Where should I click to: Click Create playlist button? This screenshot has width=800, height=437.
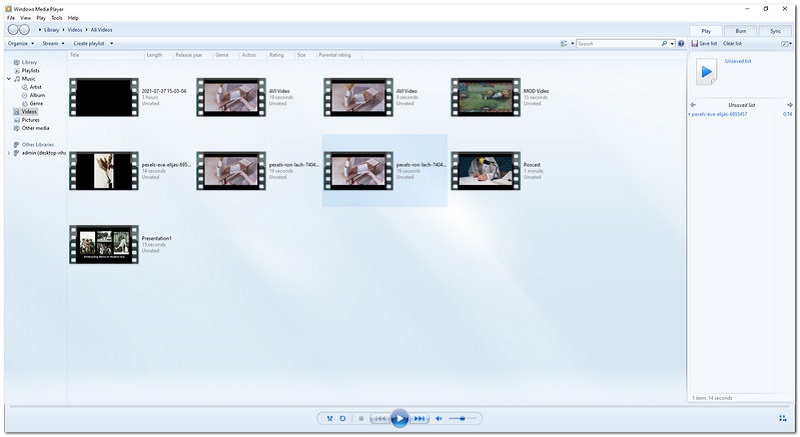tap(89, 43)
